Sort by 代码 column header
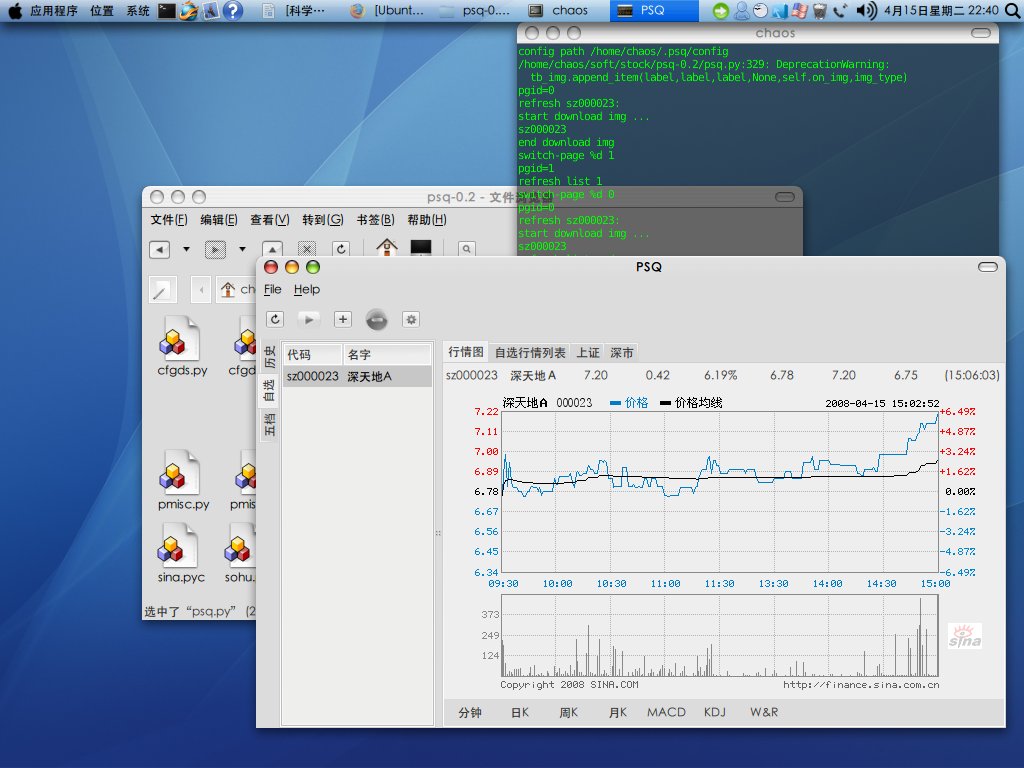This screenshot has width=1024, height=768. point(312,355)
